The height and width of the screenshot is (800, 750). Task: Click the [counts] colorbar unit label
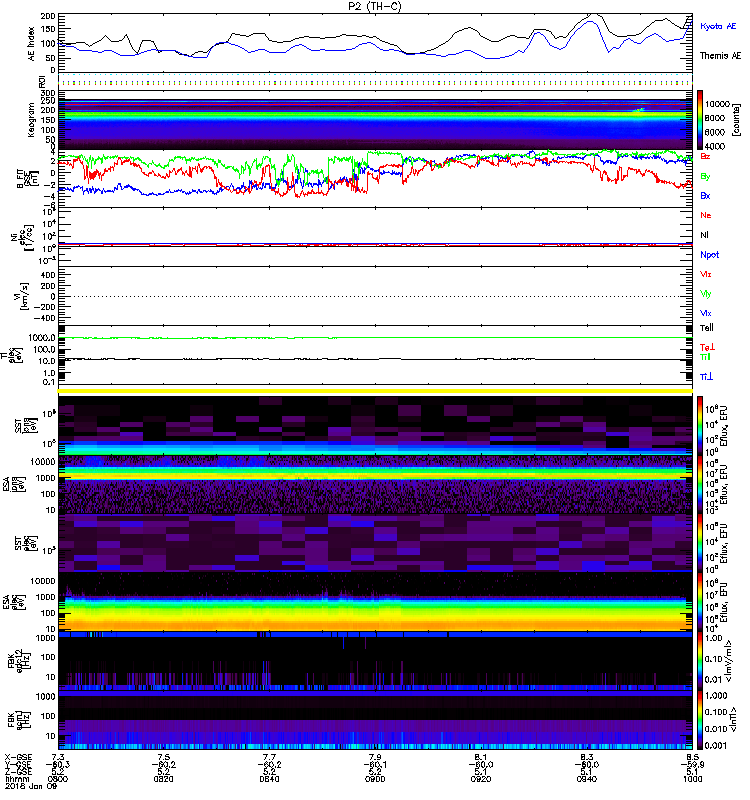tap(736, 120)
